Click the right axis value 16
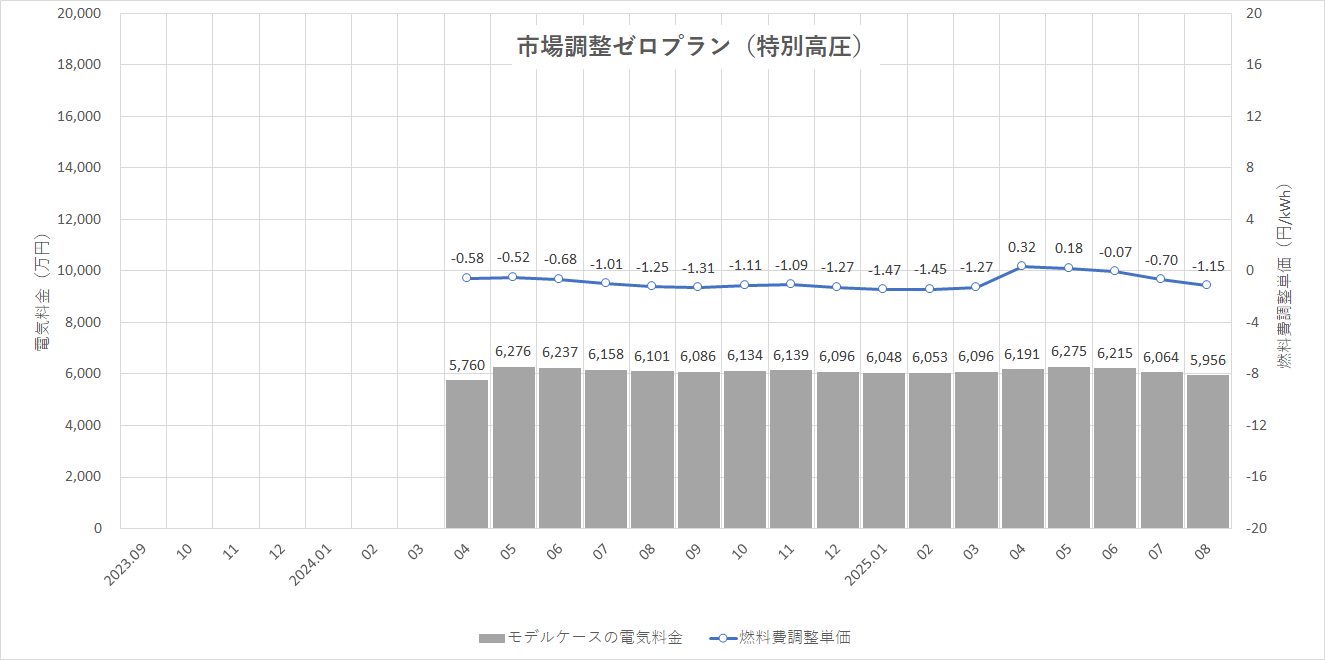 click(1254, 65)
